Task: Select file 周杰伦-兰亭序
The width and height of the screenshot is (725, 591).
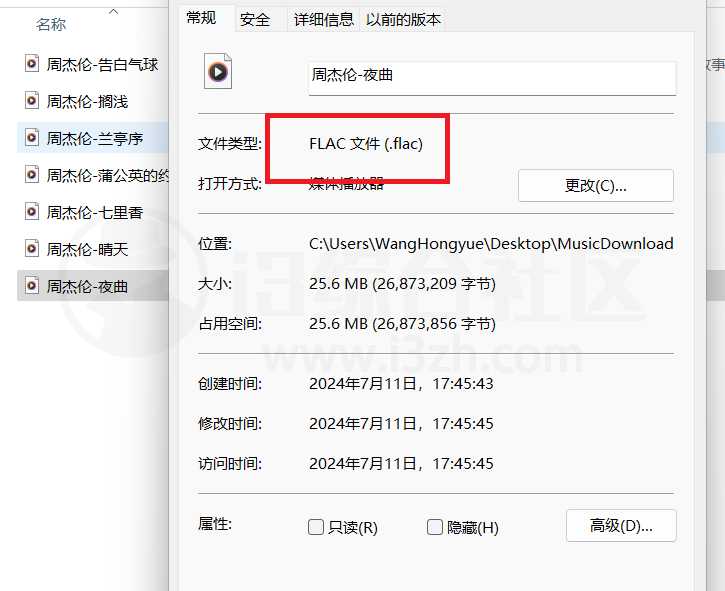Action: [95, 138]
